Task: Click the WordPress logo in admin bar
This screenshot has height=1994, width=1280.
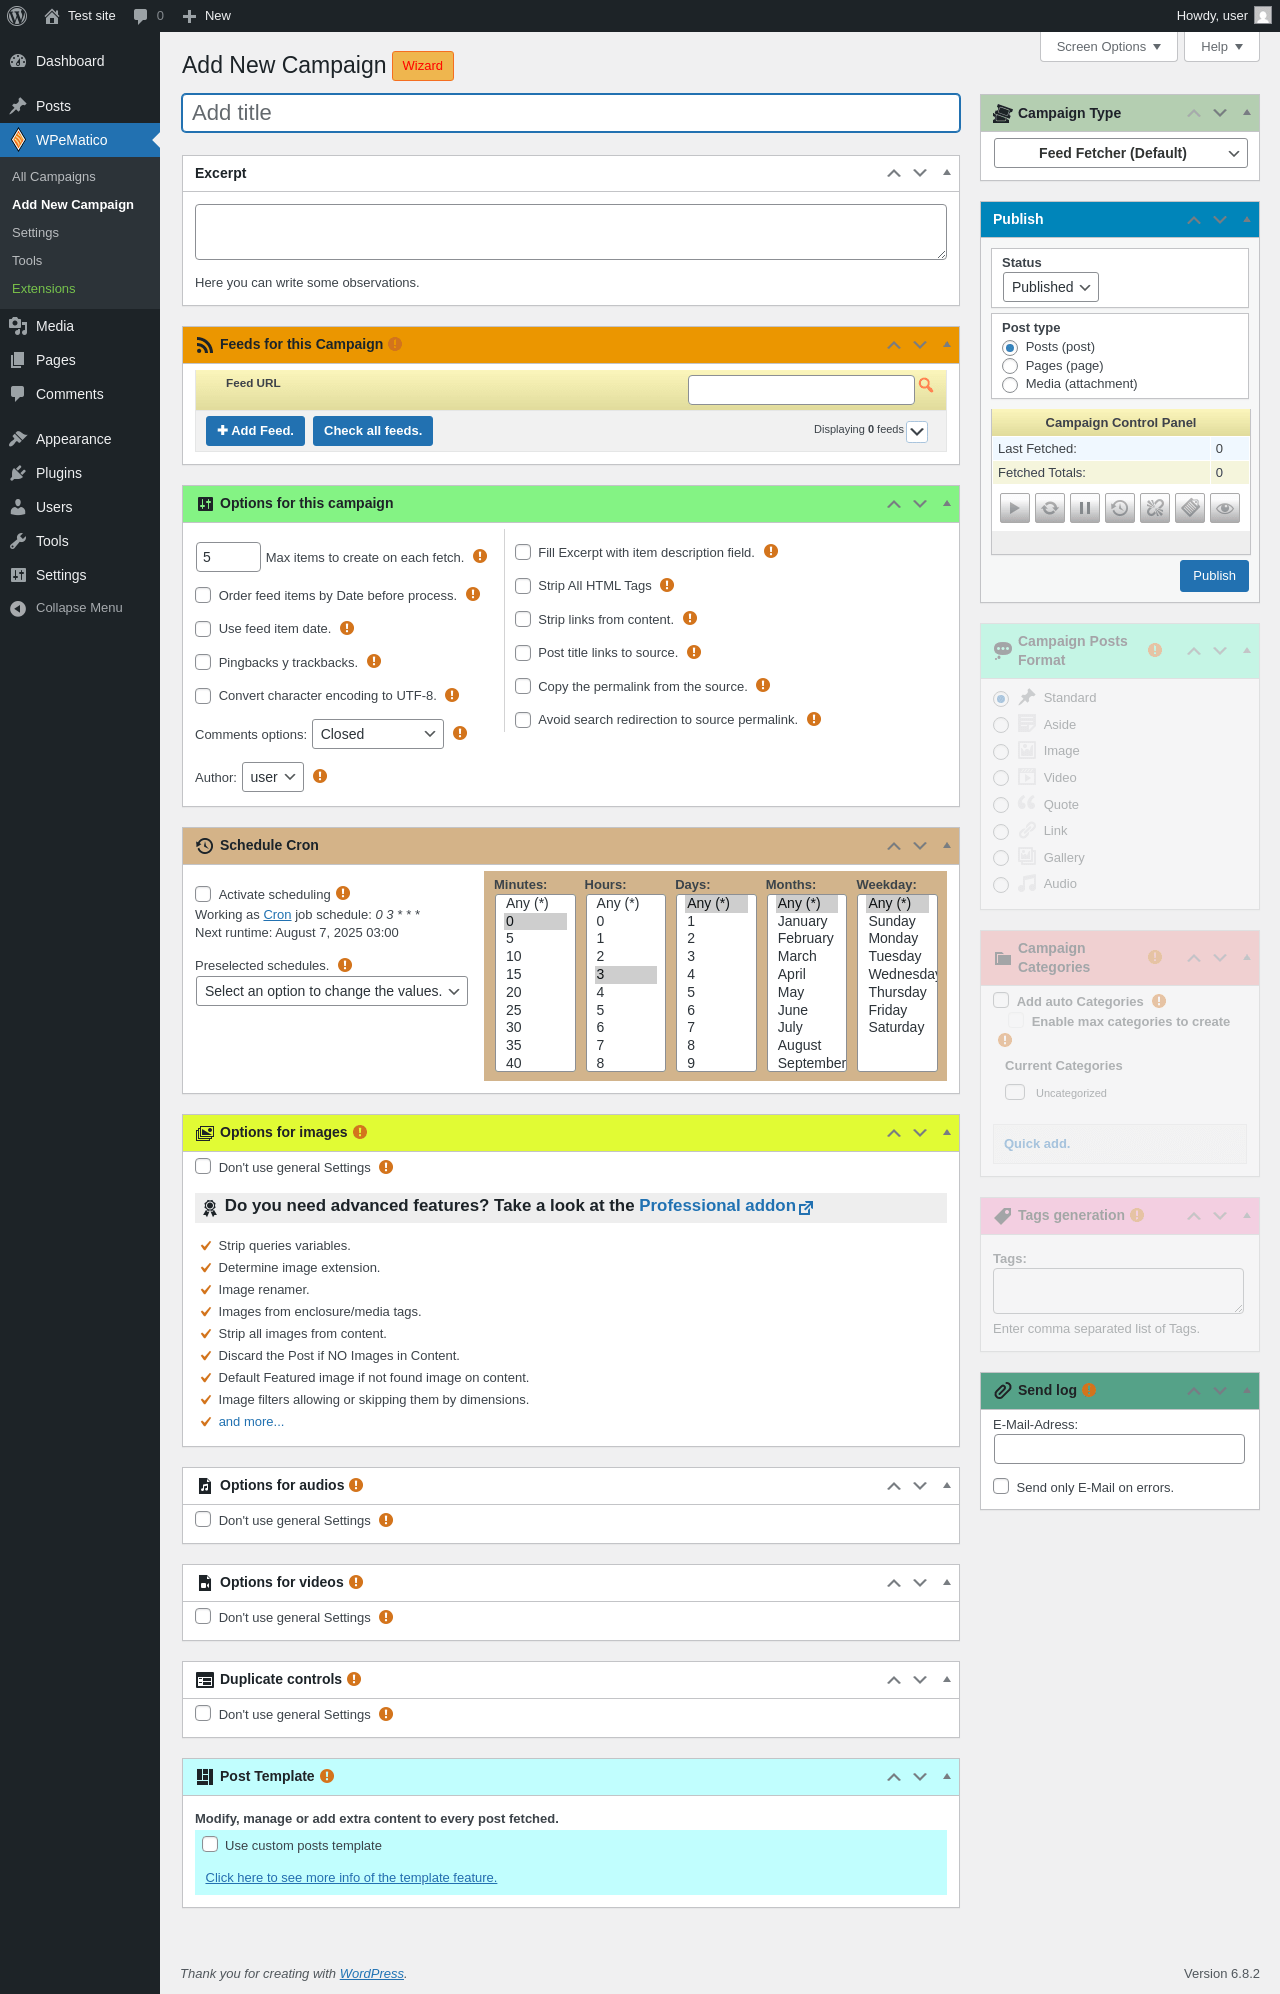Action: (17, 16)
